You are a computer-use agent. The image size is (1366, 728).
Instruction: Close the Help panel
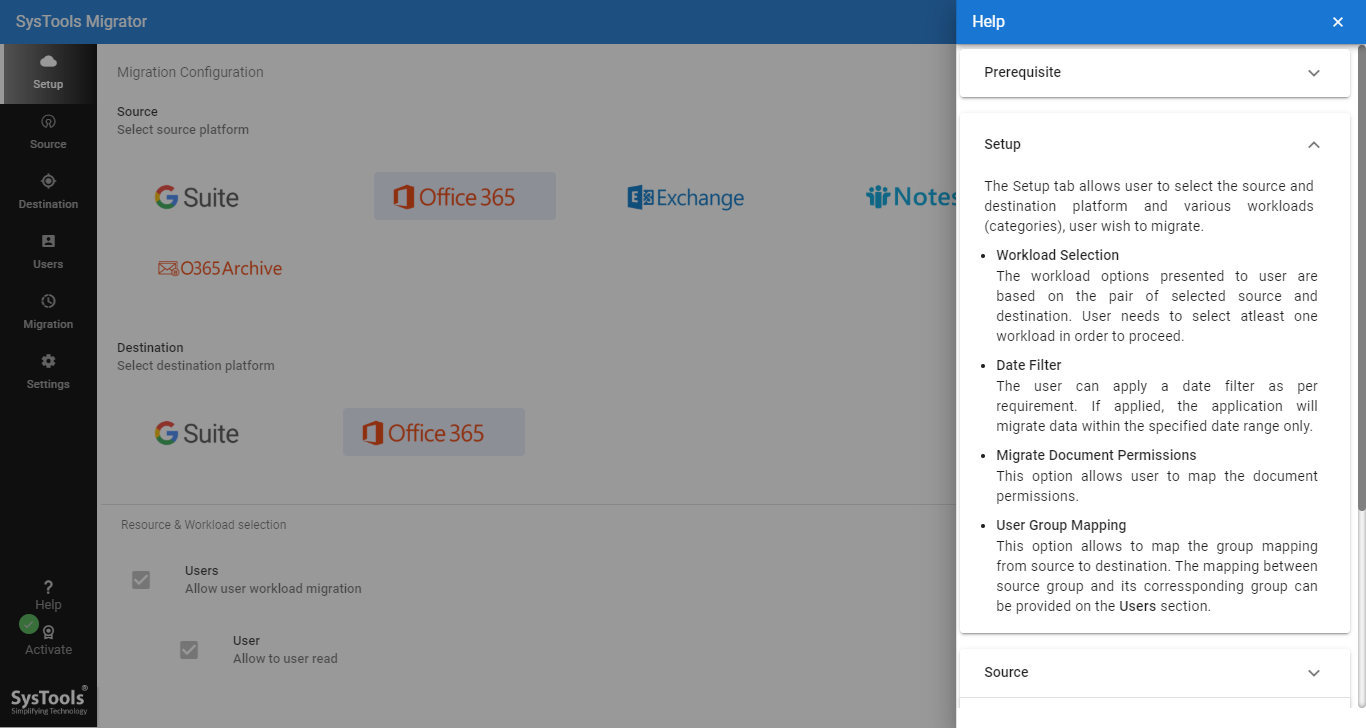(x=1338, y=22)
